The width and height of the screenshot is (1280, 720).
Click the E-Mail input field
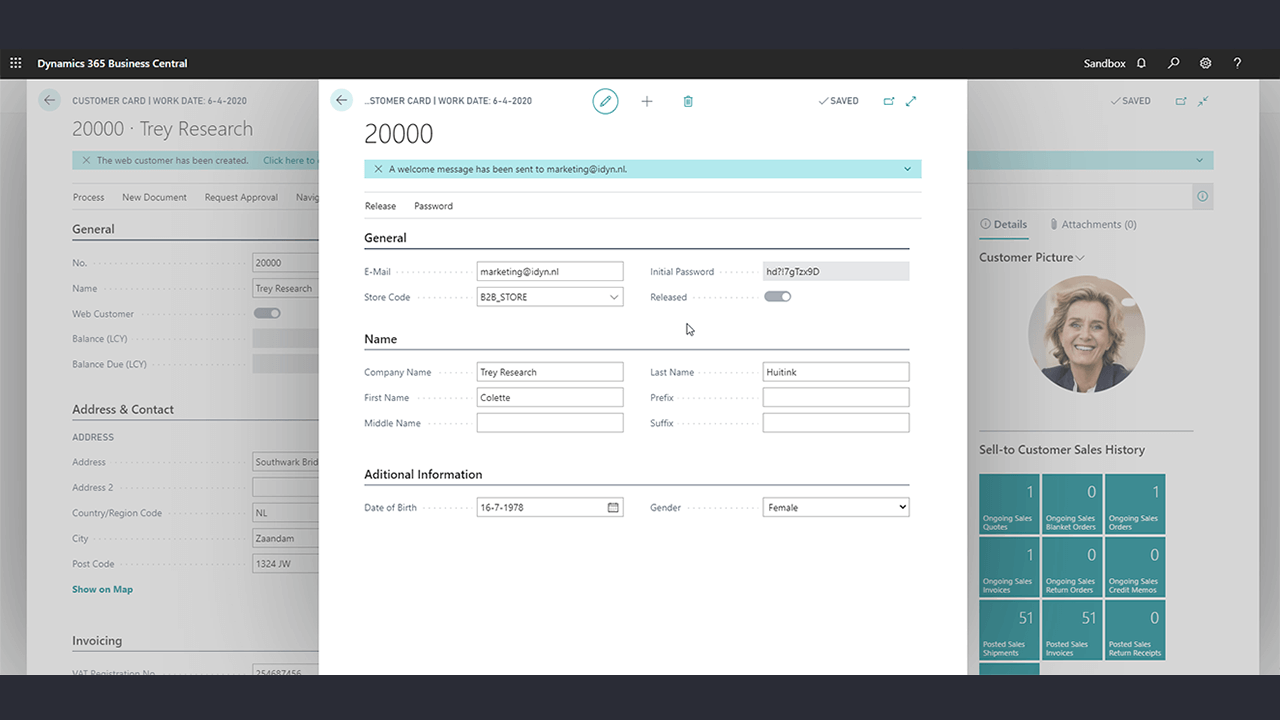(x=550, y=271)
